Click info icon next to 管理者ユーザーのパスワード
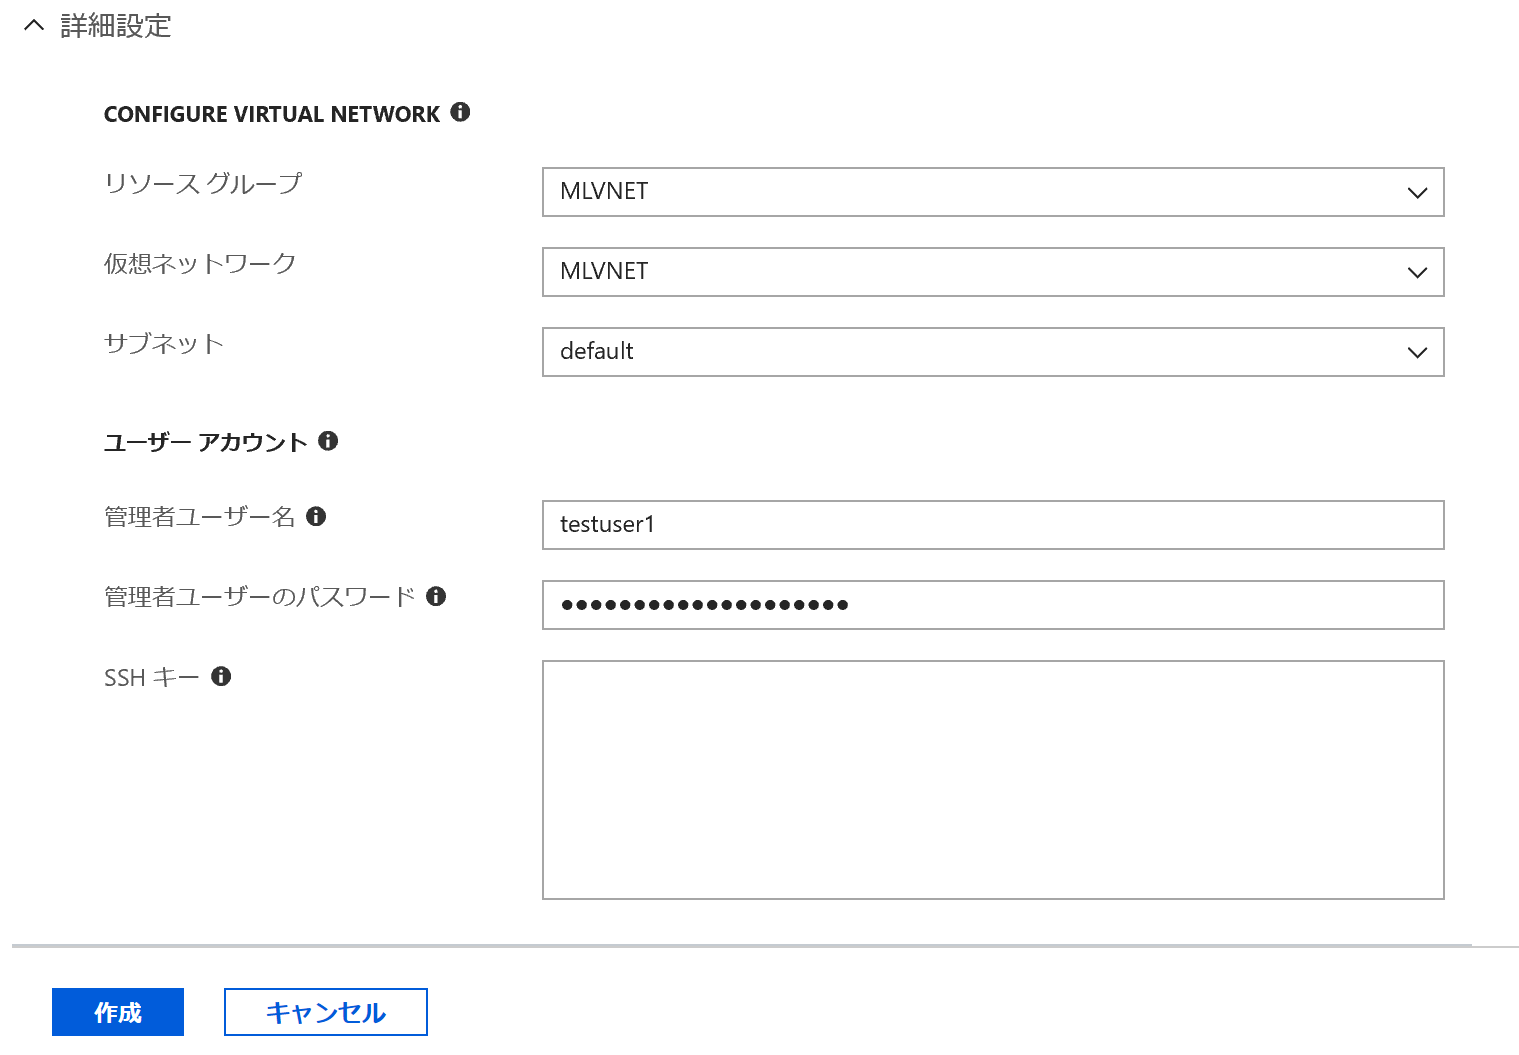 tap(436, 596)
